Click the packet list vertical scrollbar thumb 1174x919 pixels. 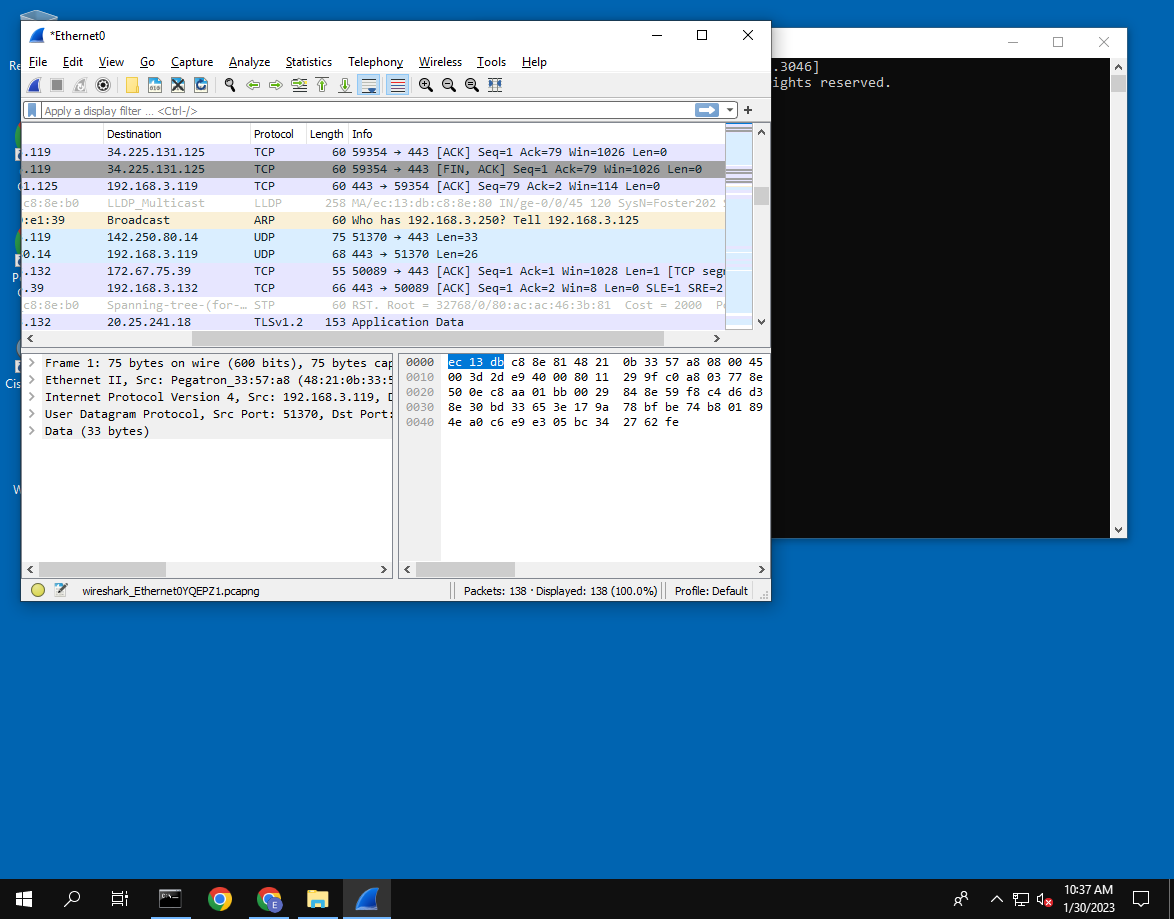[x=761, y=195]
